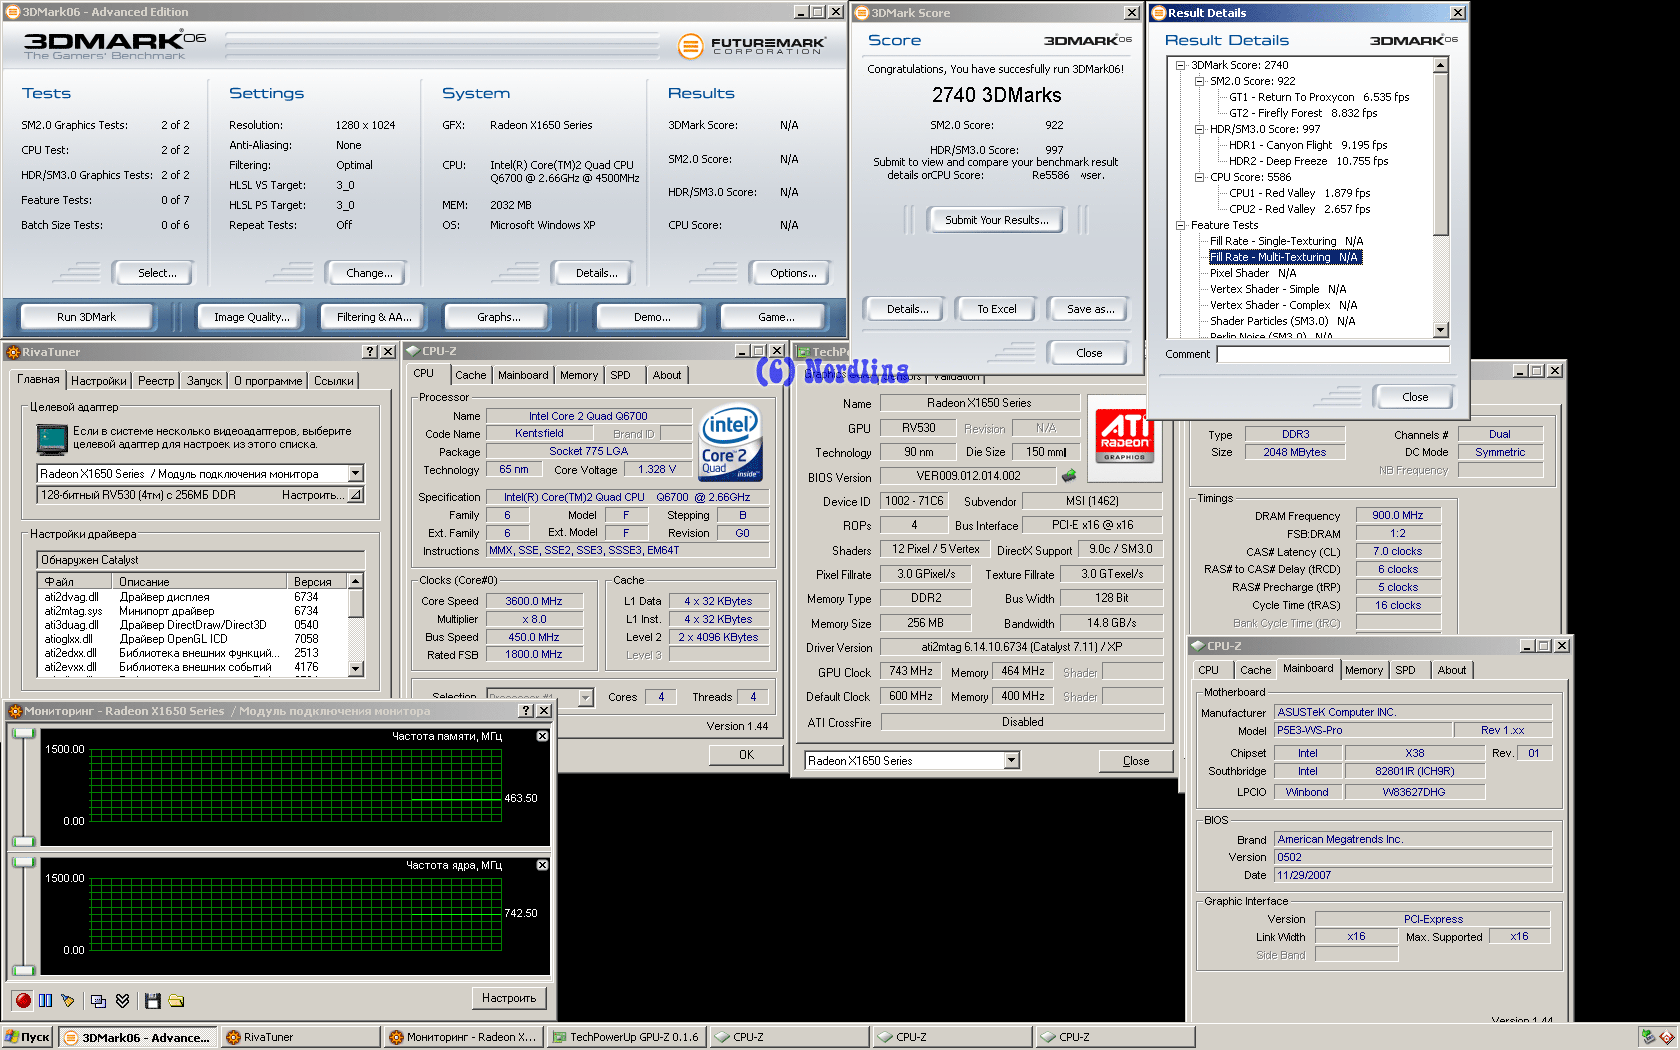Viewport: 1680px width, 1050px height.
Task: Click the bottom slider thumb beside memory frequency graph
Action: click(x=23, y=841)
